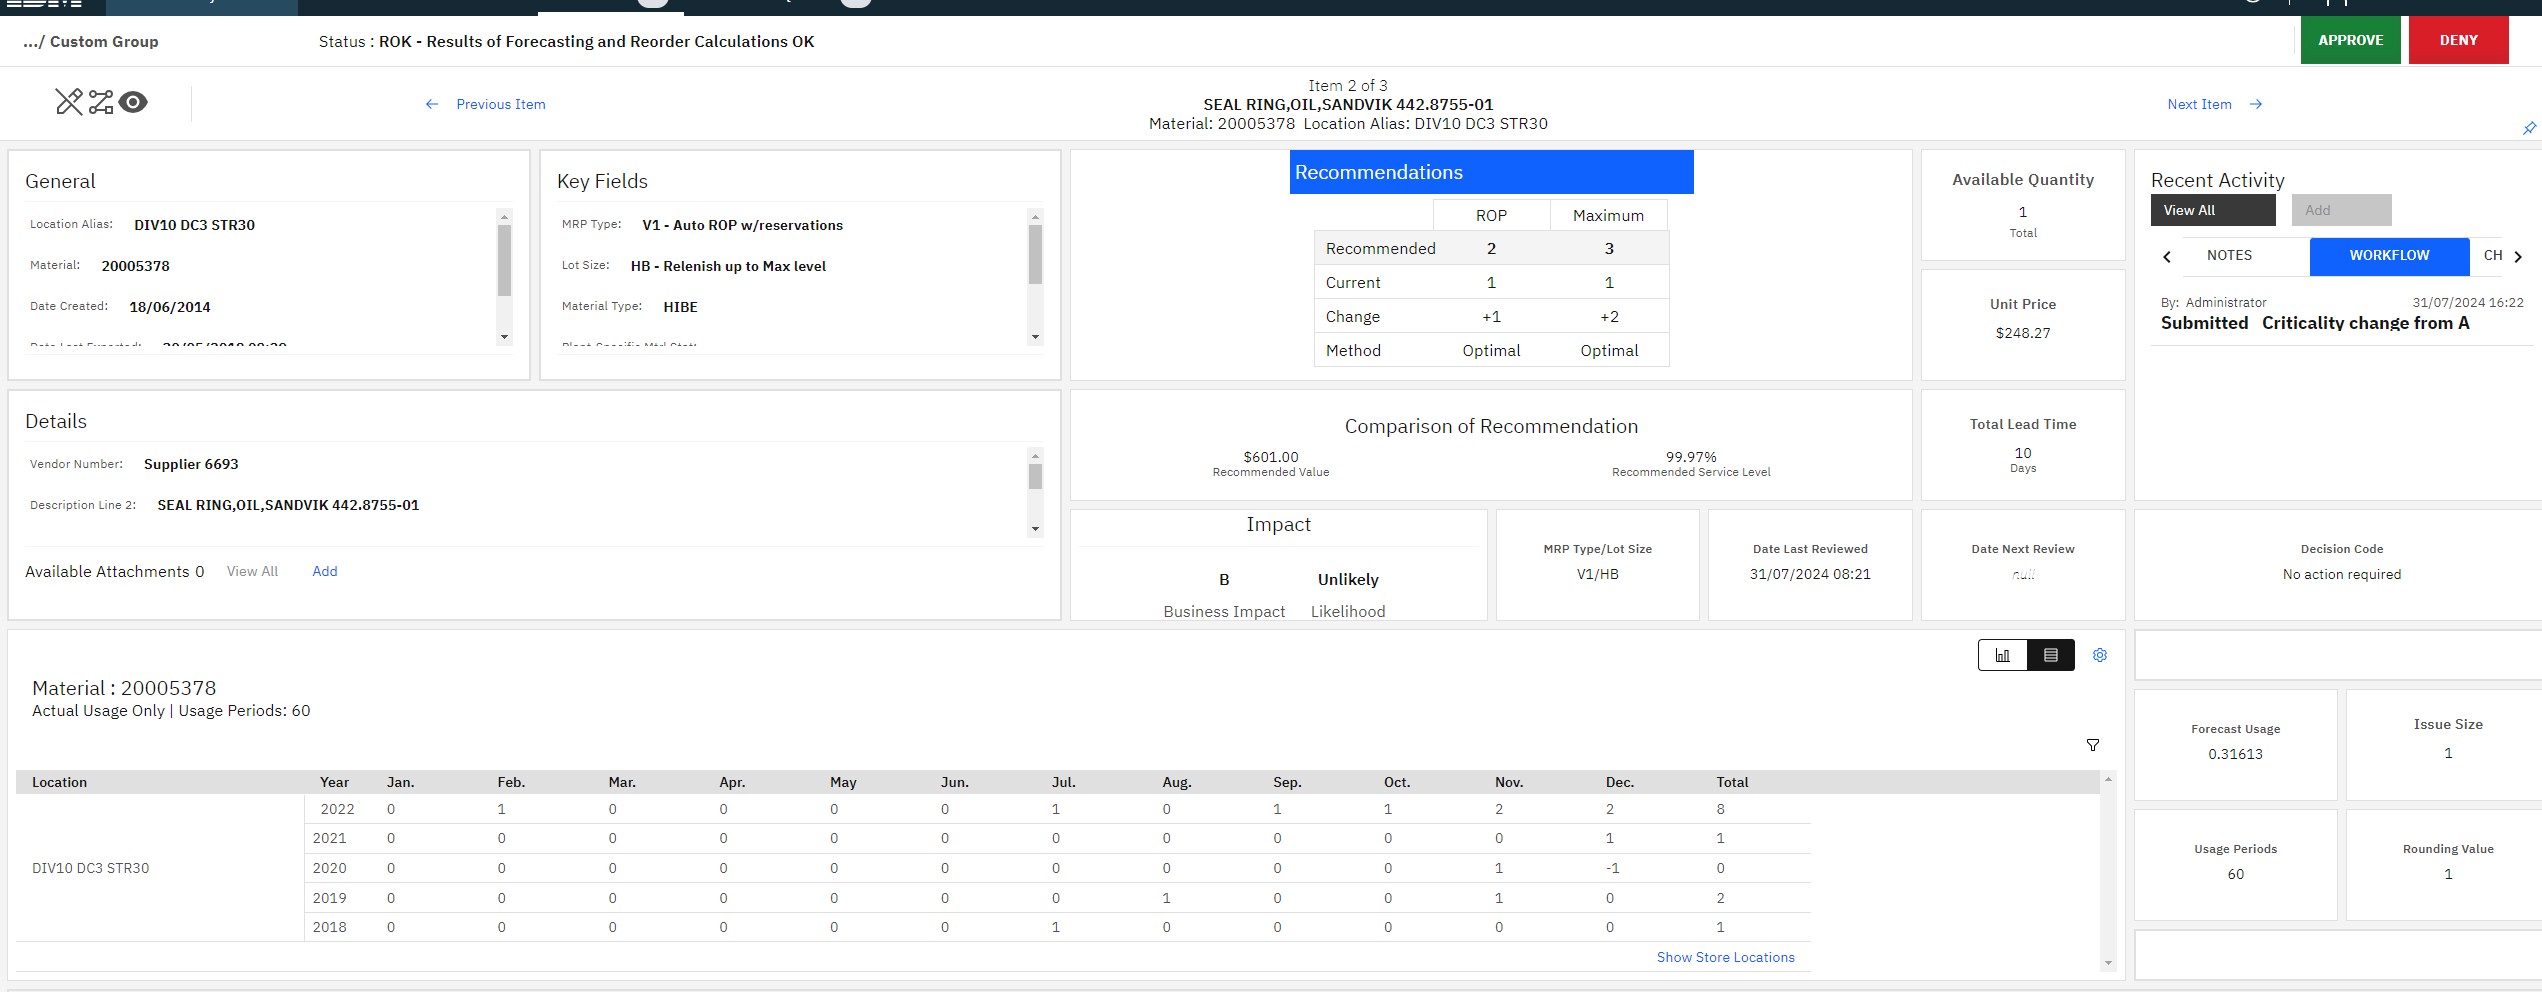Open Show Store Locations link

pyautogui.click(x=1725, y=957)
